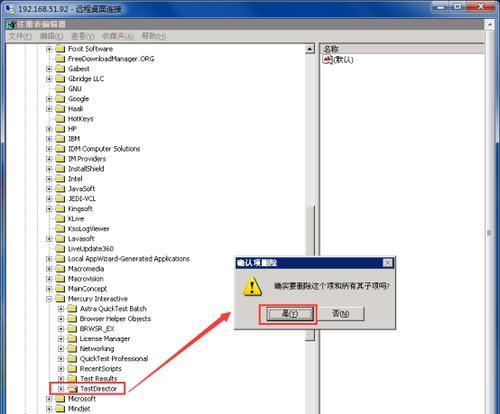The image size is (500, 414).
Task: Select the QuickTest Professional folder icon
Action: pos(72,359)
